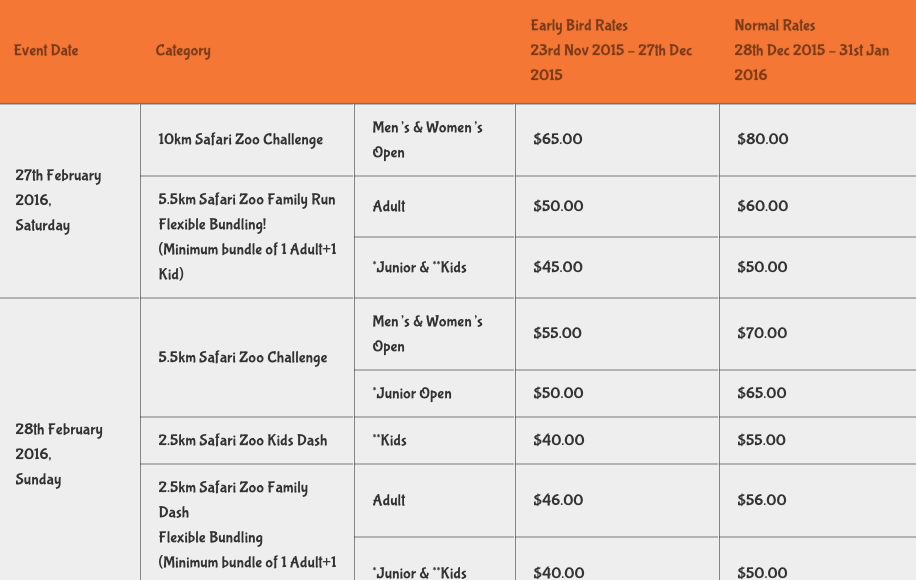Select the $70.00 normal rate price

pyautogui.click(x=762, y=333)
